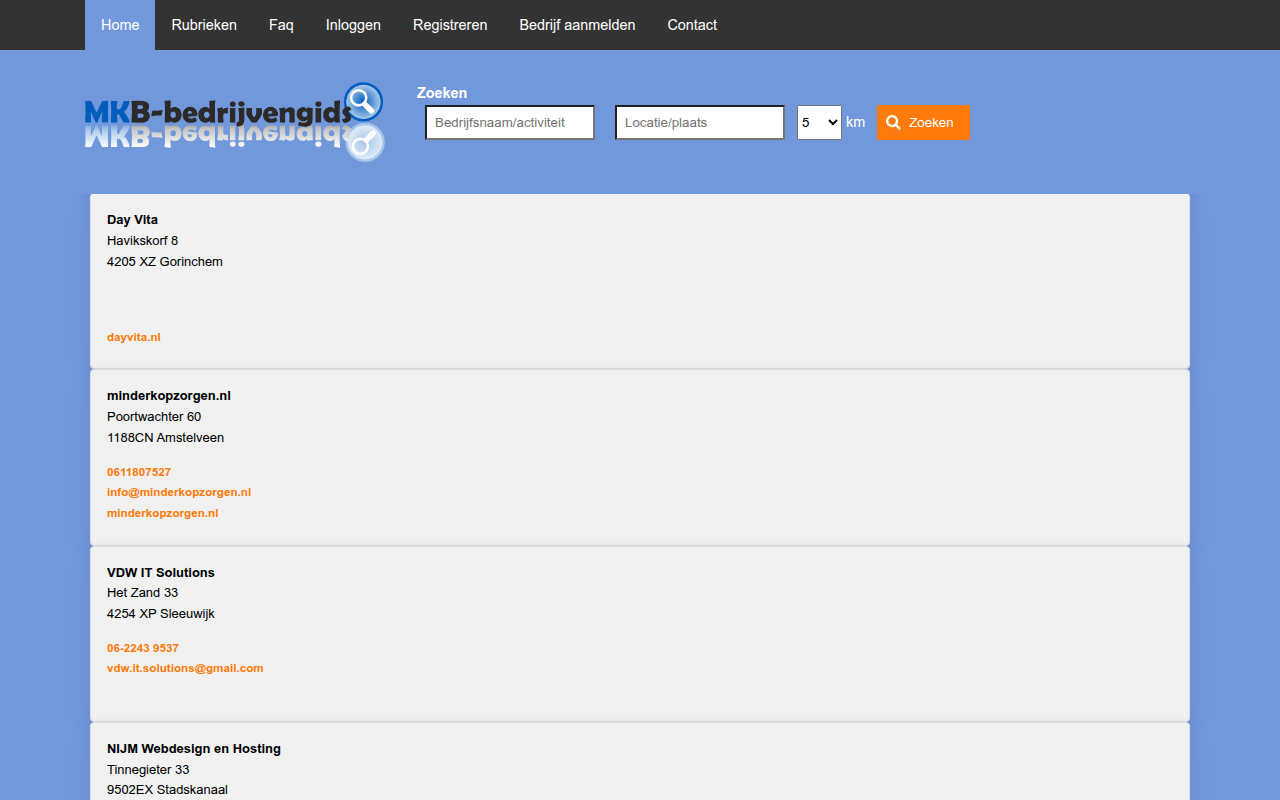1280x800 pixels.
Task: Focus the Bedrijfsnaam/activiteit search field
Action: (x=510, y=122)
